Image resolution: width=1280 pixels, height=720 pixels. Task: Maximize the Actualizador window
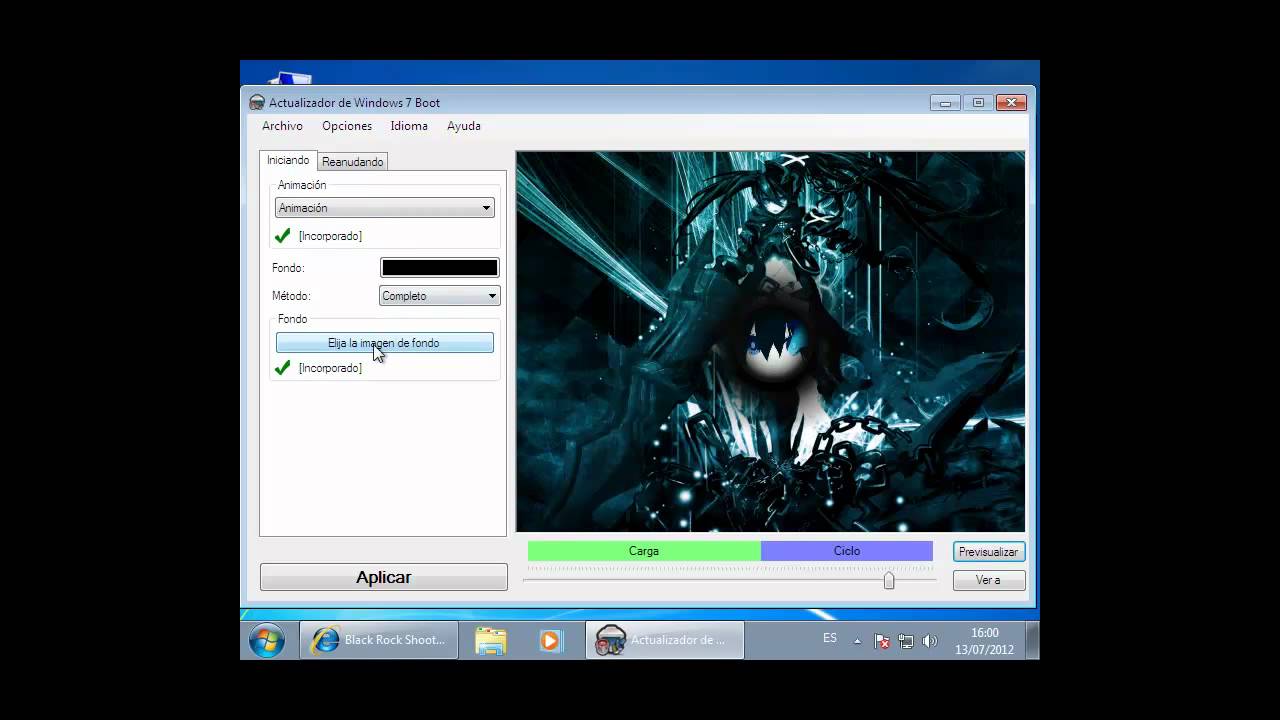pyautogui.click(x=978, y=103)
